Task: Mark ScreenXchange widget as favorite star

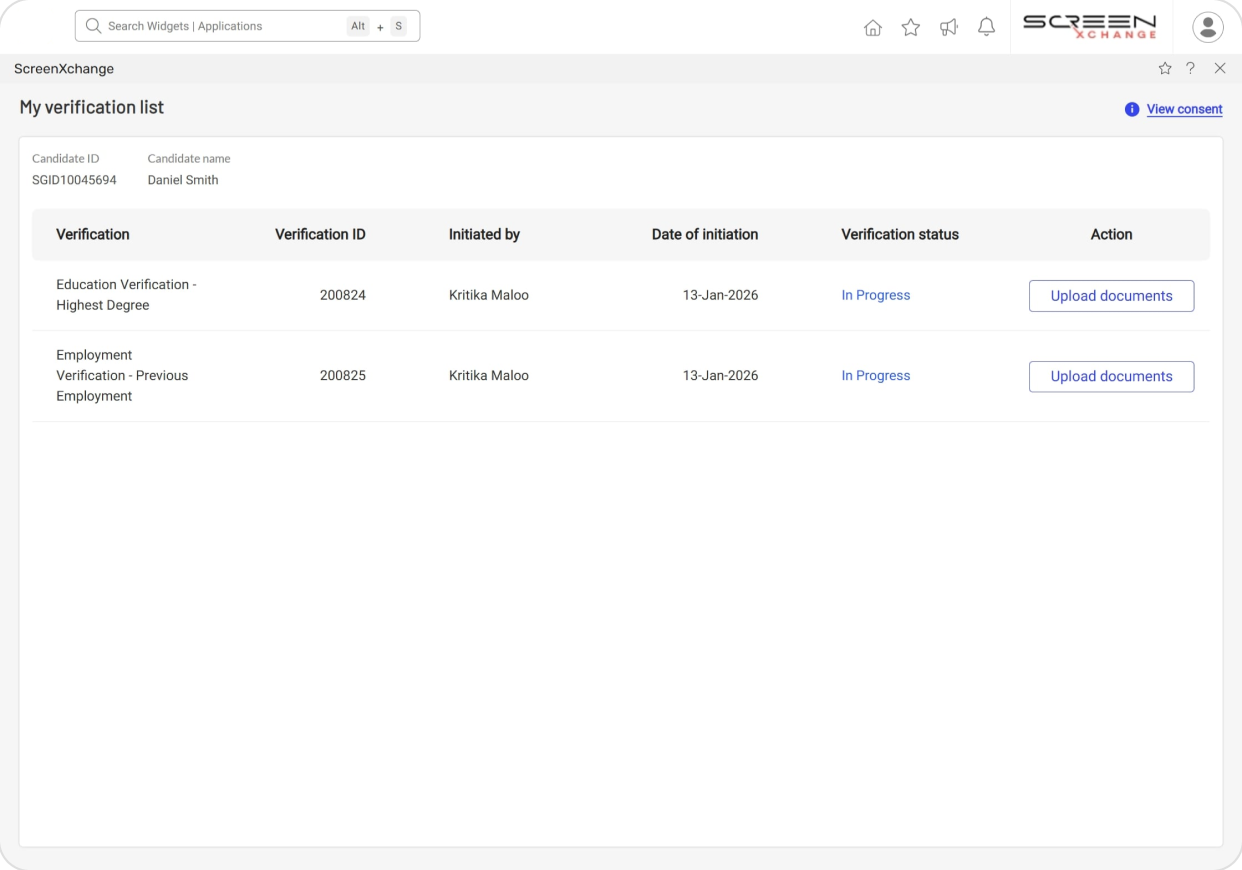Action: [x=1164, y=68]
